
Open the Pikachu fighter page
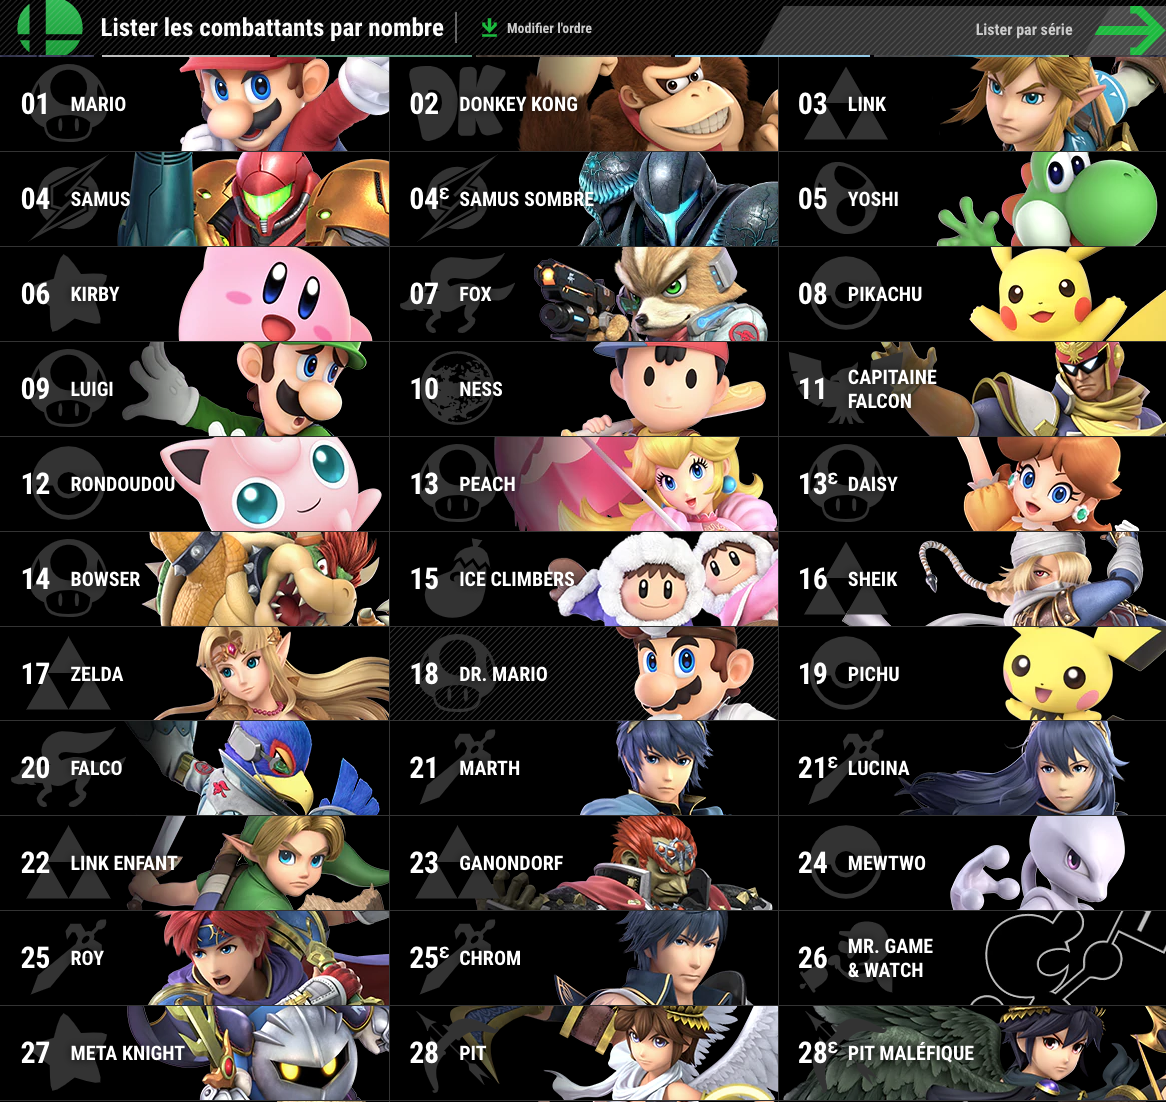pos(973,294)
